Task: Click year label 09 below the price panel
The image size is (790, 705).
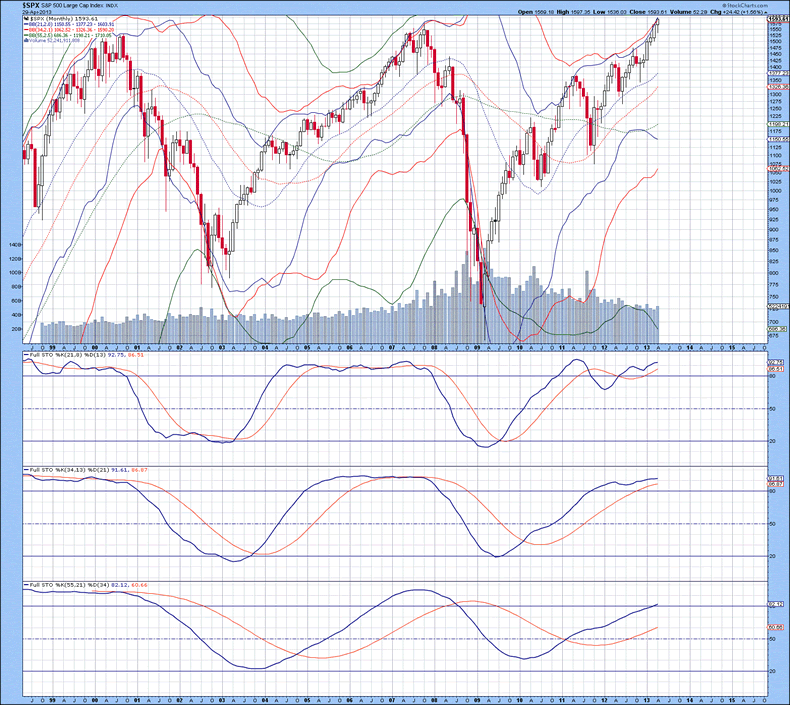Action: (x=478, y=347)
